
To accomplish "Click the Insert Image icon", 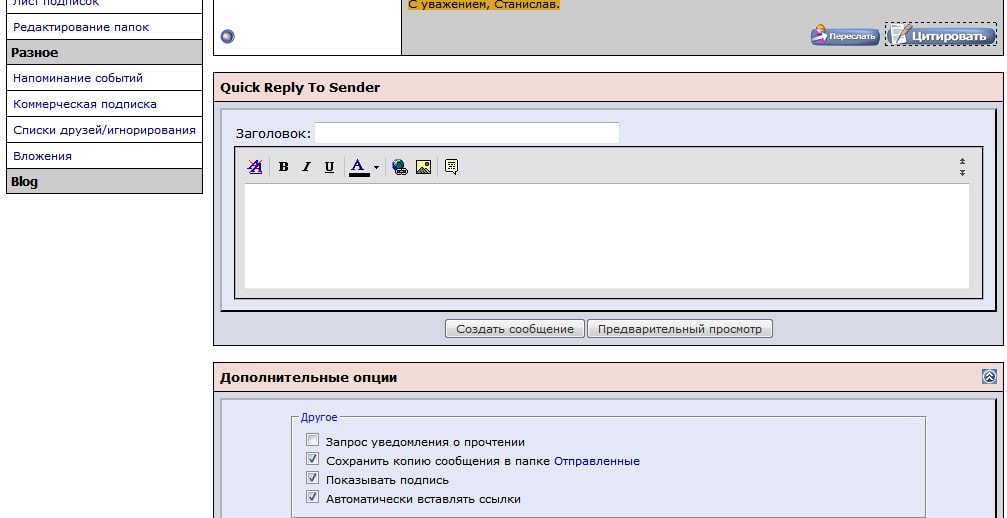I will point(423,167).
